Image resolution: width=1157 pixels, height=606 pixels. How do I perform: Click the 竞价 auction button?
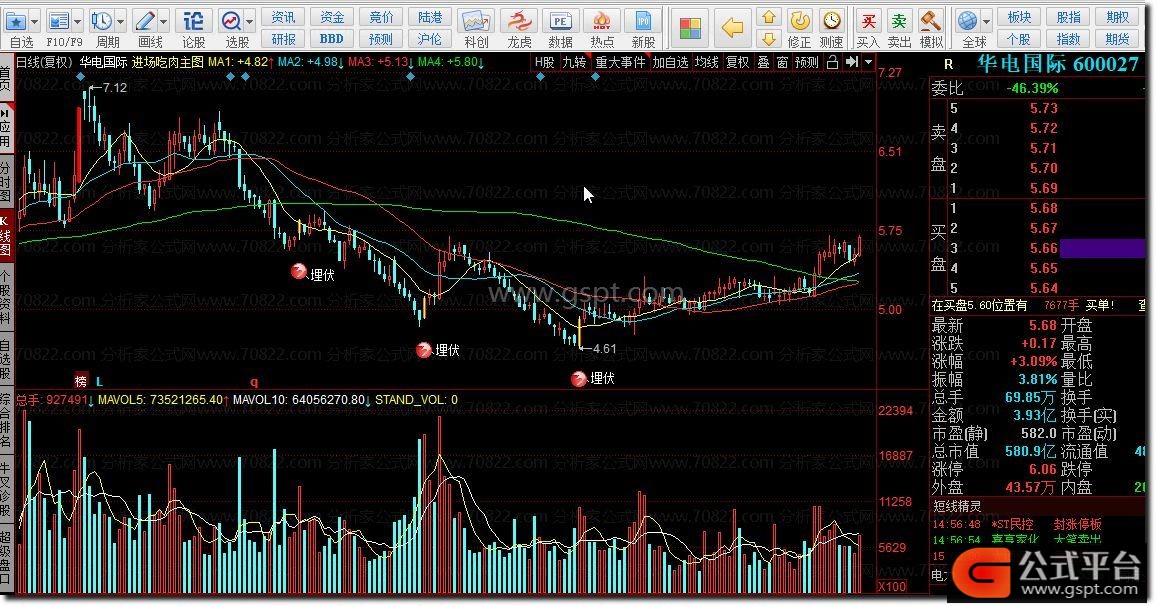(x=381, y=17)
